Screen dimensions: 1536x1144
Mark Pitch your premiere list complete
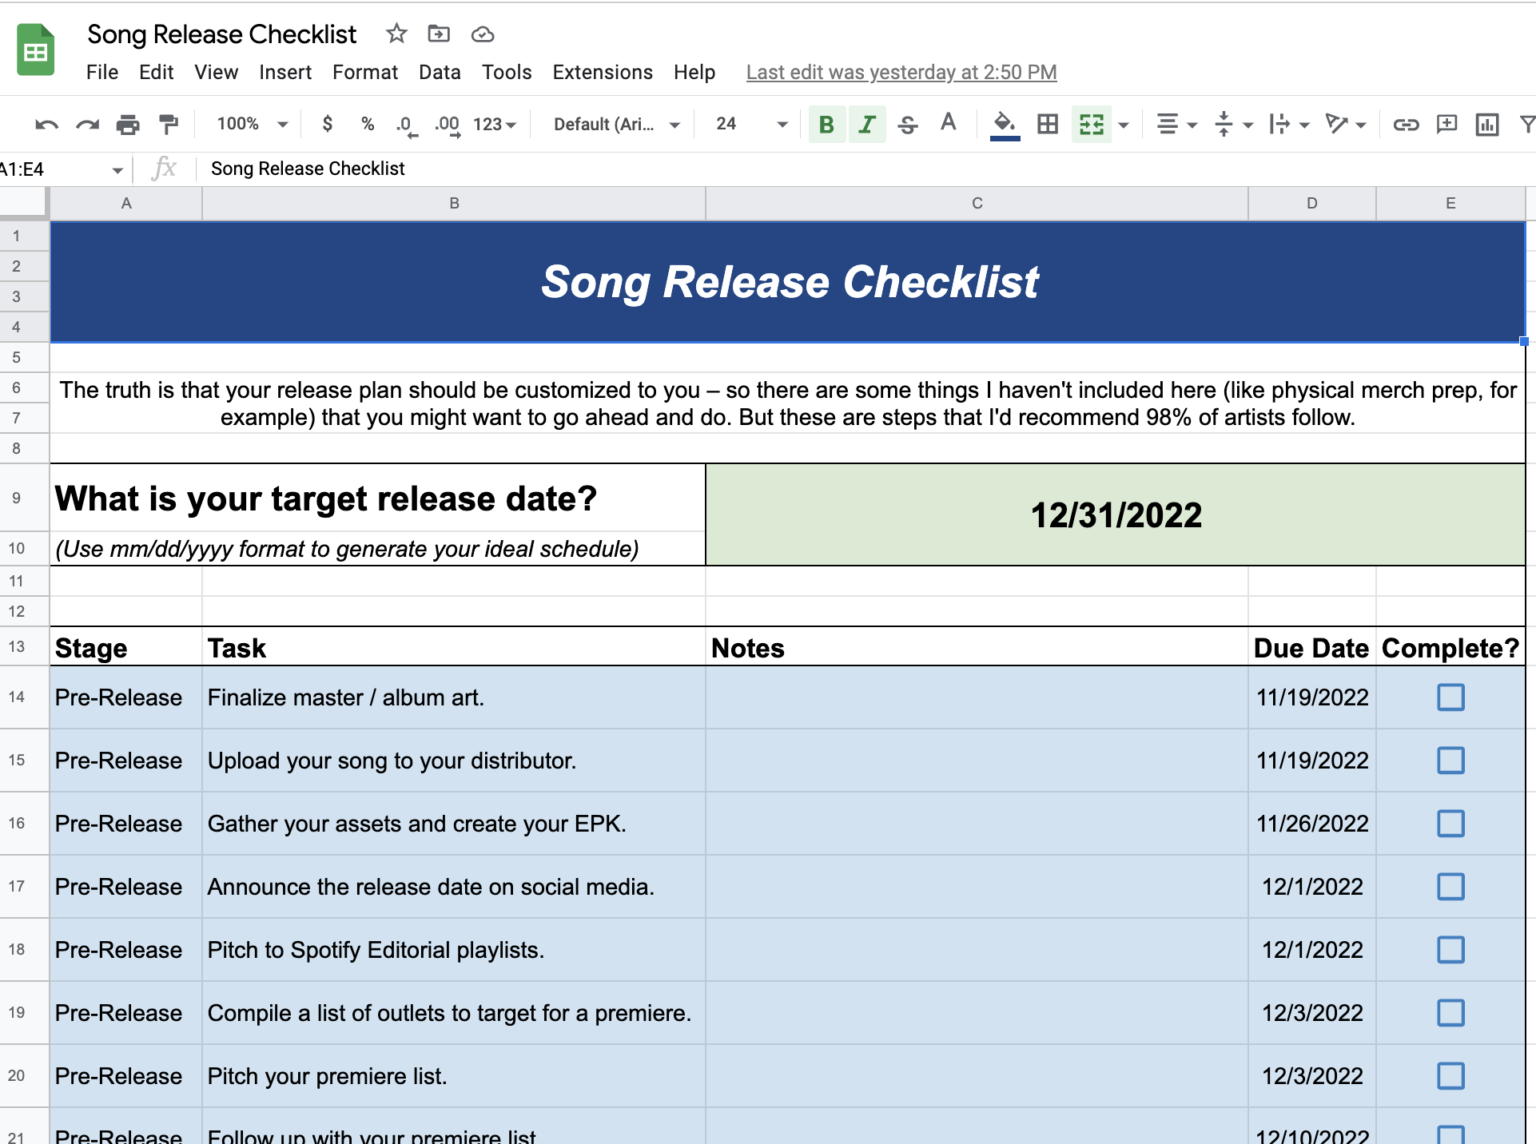(x=1450, y=1076)
